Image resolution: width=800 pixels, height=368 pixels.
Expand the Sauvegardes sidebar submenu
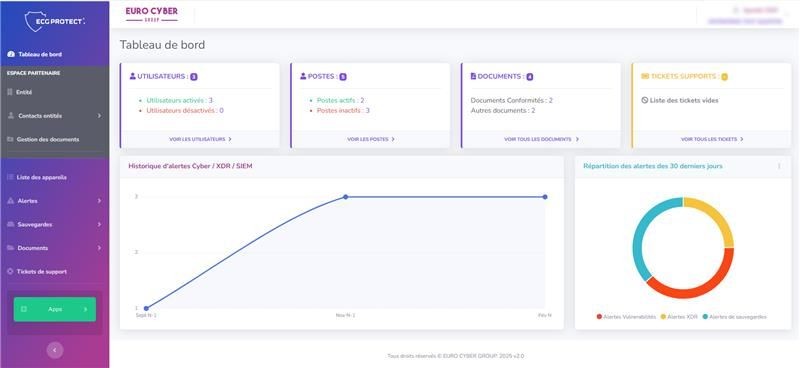point(55,225)
